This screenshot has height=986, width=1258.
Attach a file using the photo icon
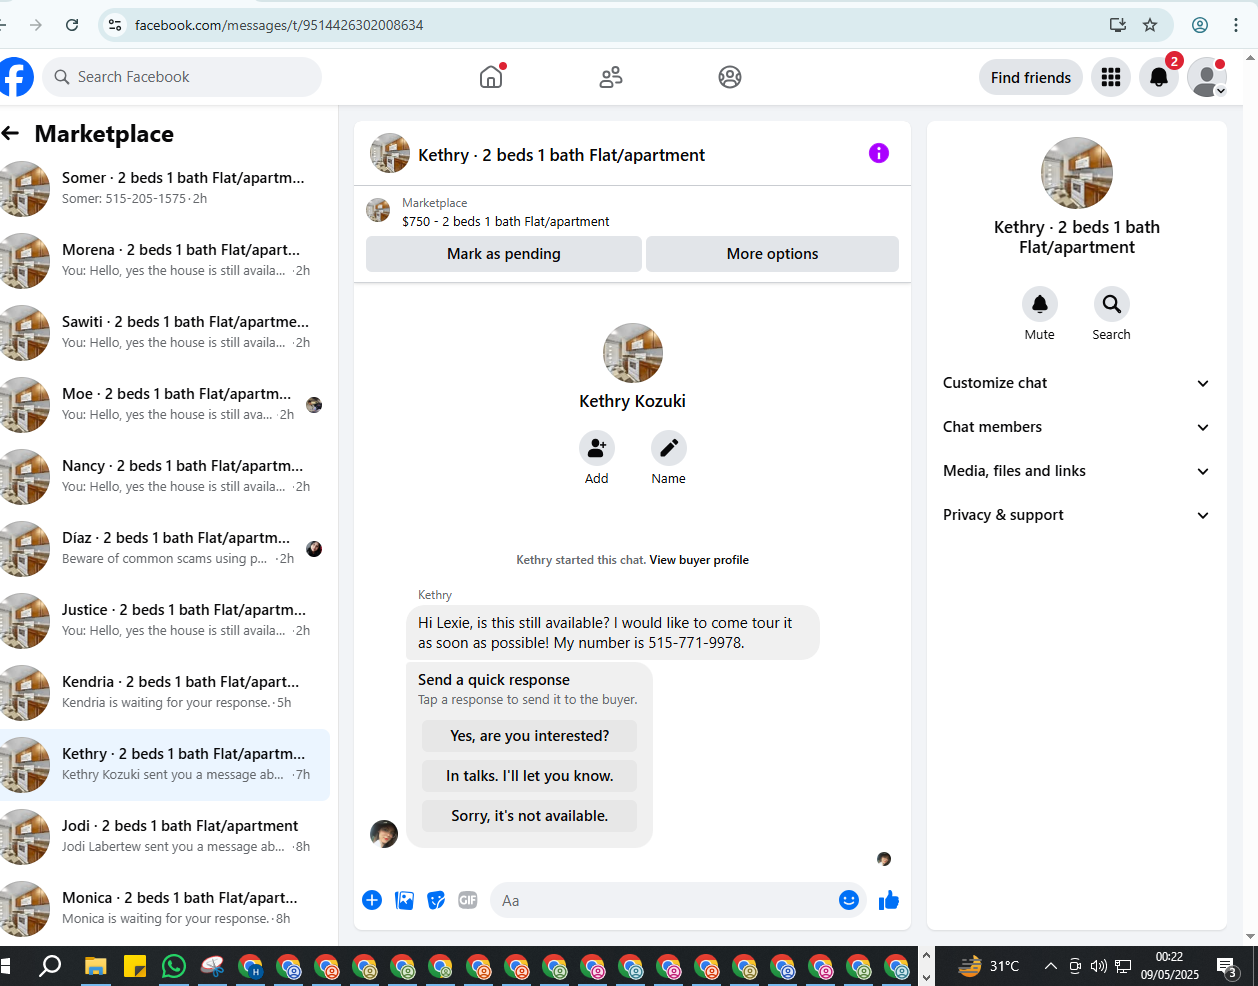click(x=404, y=900)
